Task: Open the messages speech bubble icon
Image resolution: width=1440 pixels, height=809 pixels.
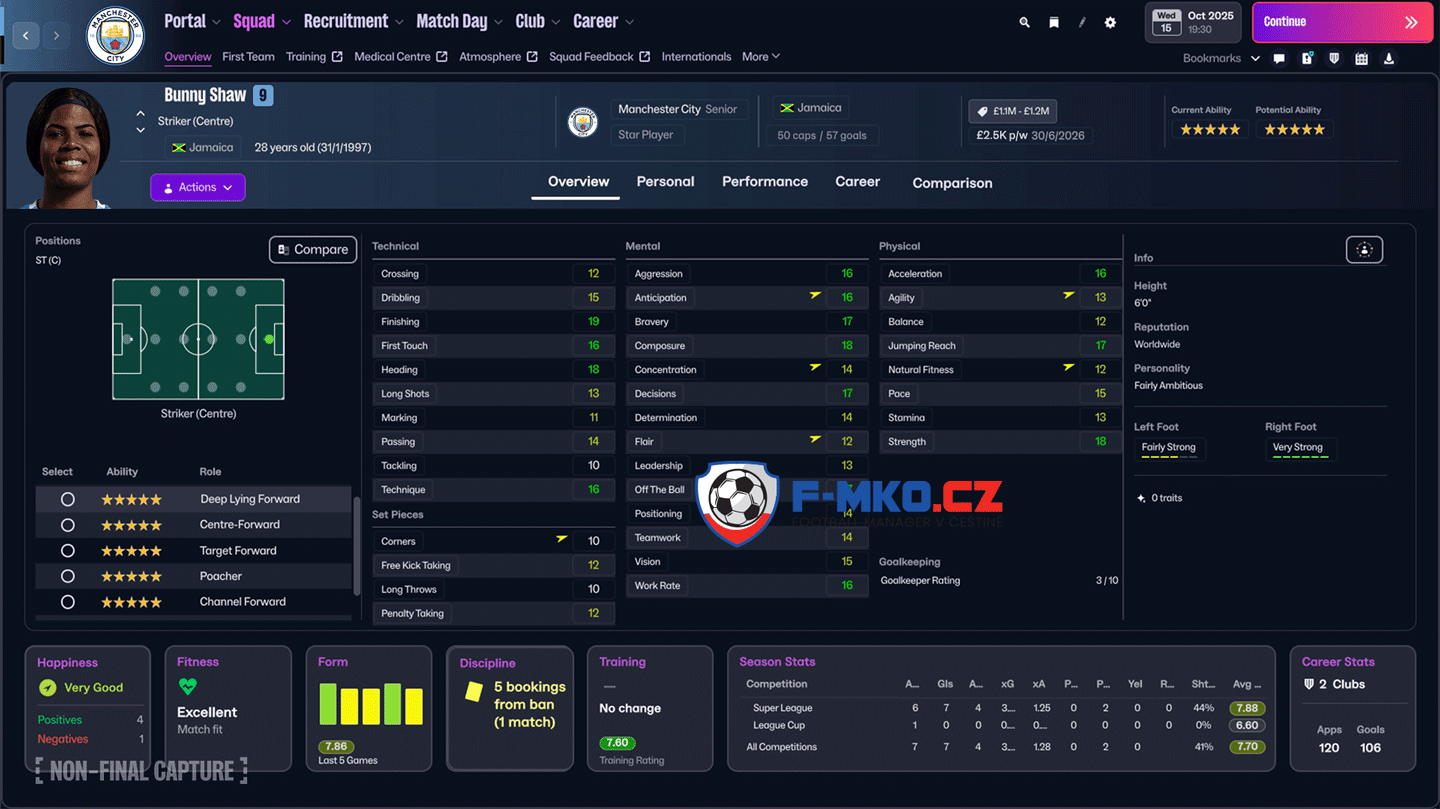Action: [x=1279, y=59]
